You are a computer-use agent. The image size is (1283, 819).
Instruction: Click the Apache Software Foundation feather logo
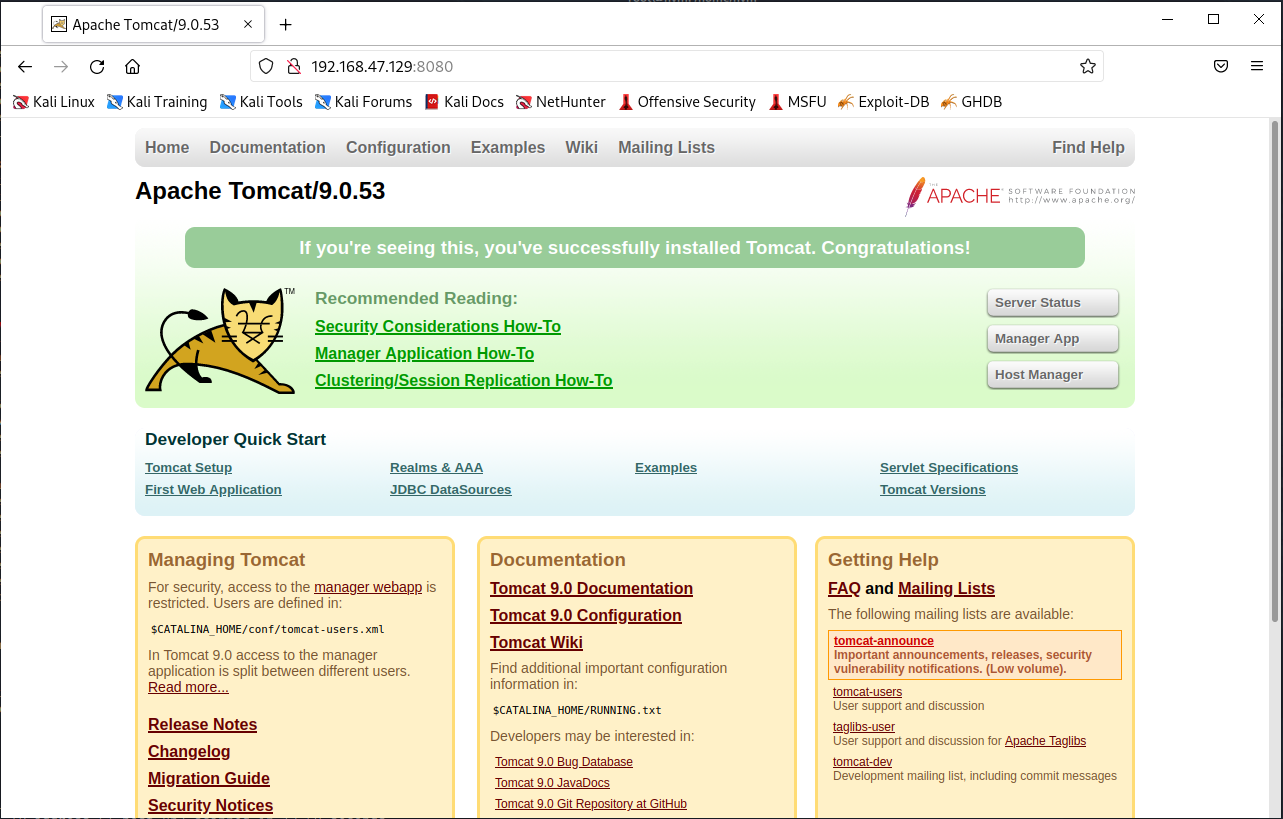1019,196
